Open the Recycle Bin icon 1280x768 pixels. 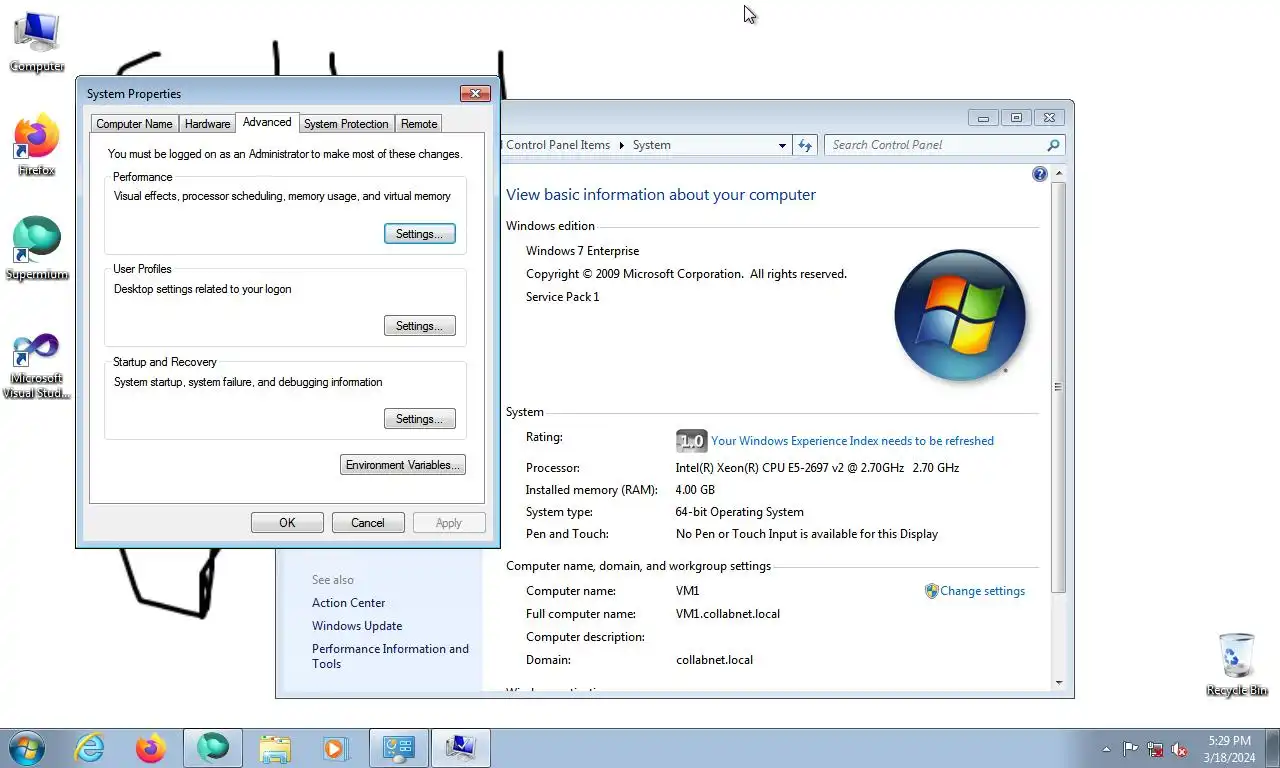[1236, 664]
